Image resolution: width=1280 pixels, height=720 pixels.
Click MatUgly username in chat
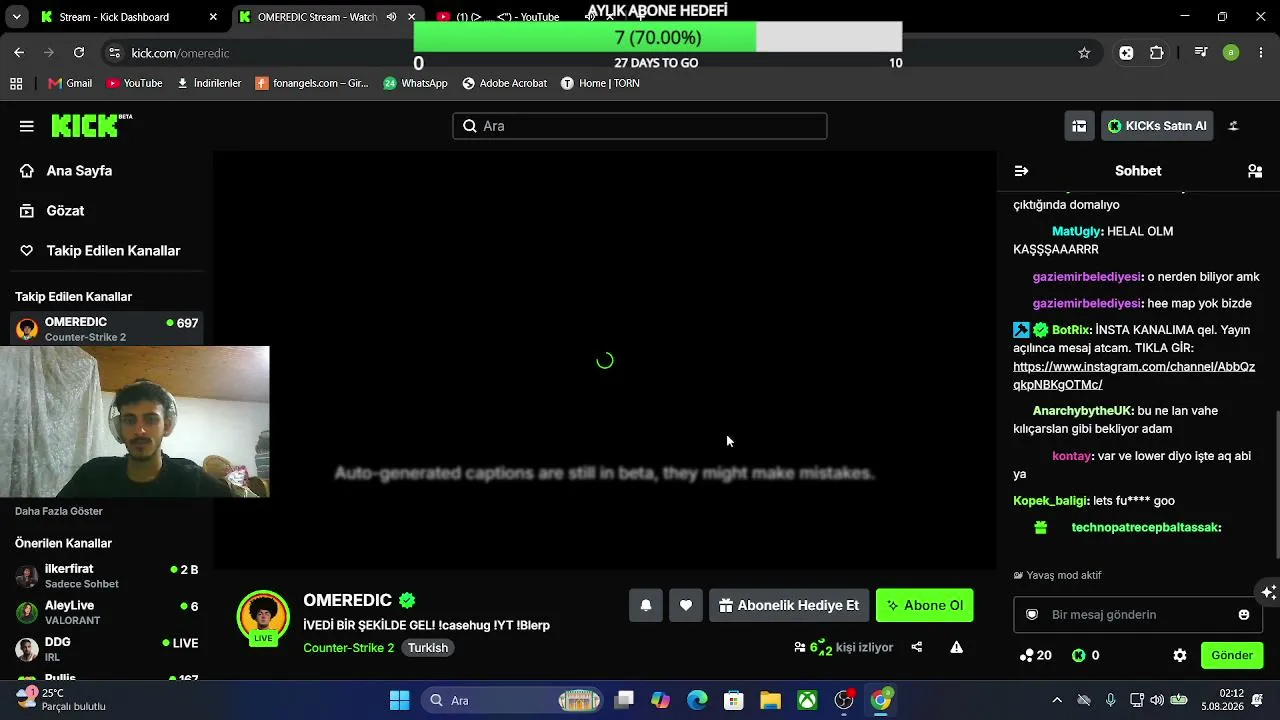1076,231
